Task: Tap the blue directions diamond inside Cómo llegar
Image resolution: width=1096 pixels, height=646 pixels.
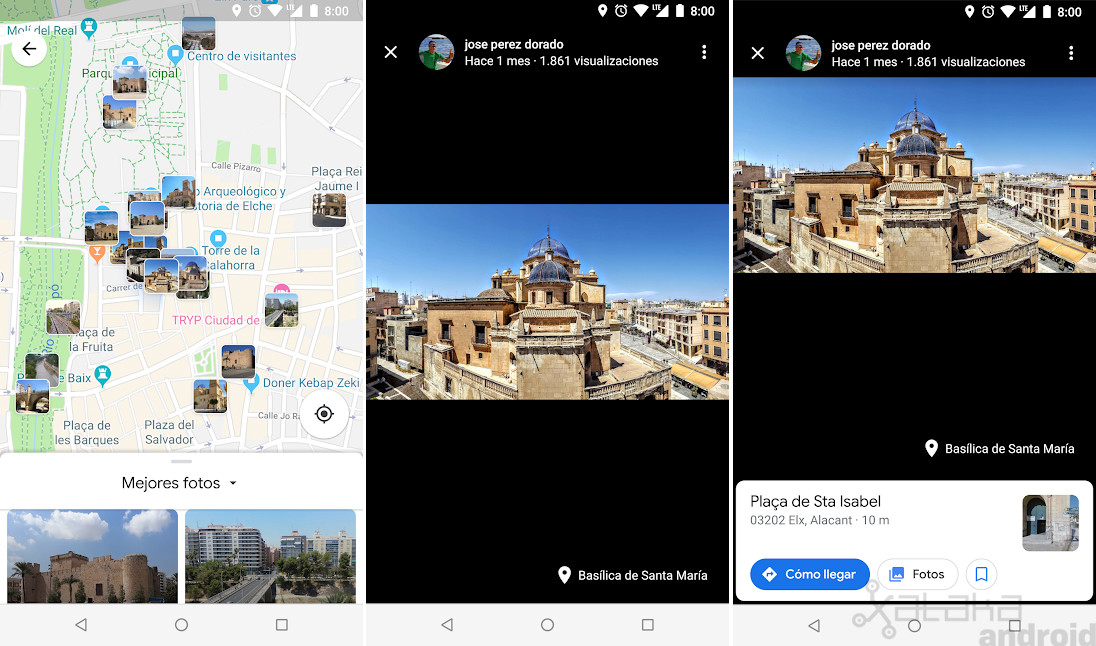Action: pyautogui.click(x=770, y=574)
